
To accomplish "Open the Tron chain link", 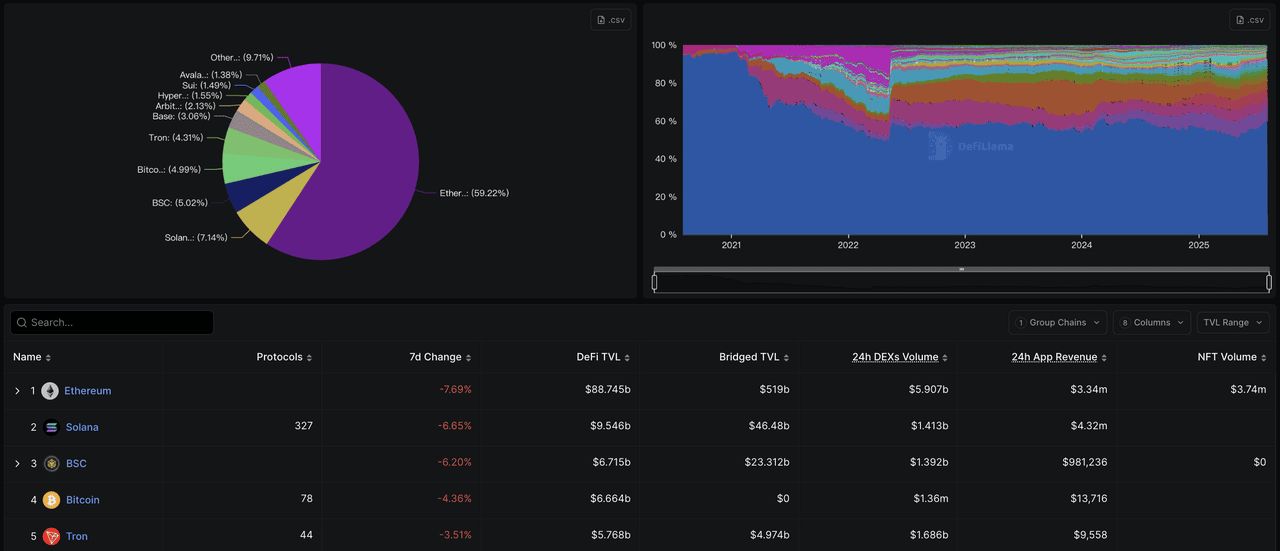I will (x=77, y=537).
